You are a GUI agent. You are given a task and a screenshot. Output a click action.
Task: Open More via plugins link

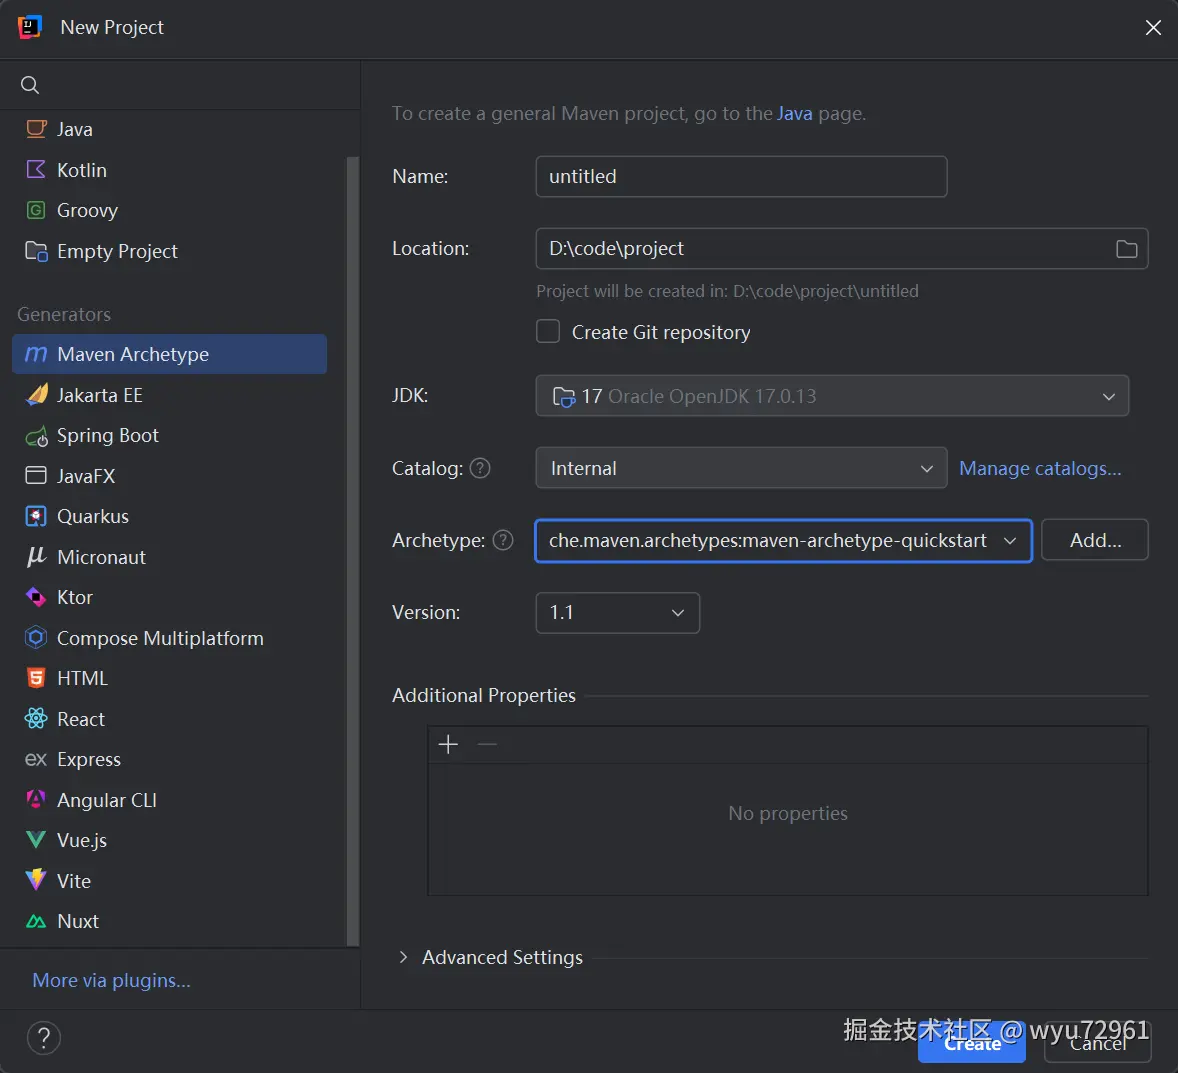pyautogui.click(x=111, y=981)
